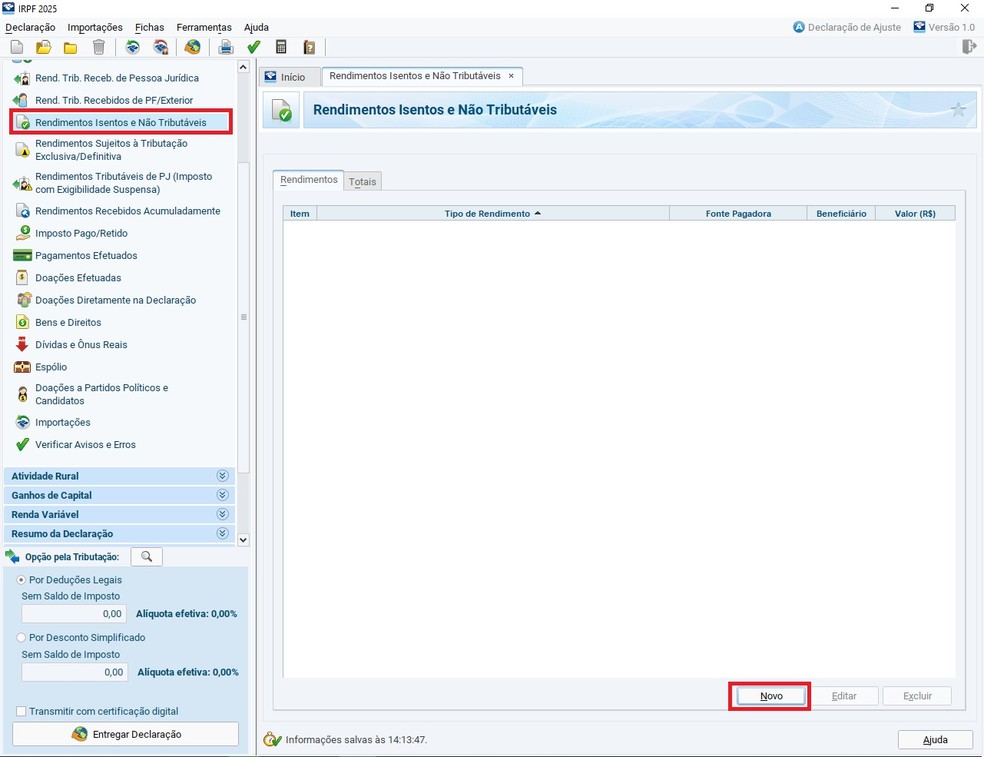Screen dimensions: 984x757
Task: Click the printer icon in the toolbar
Action: pos(226,47)
